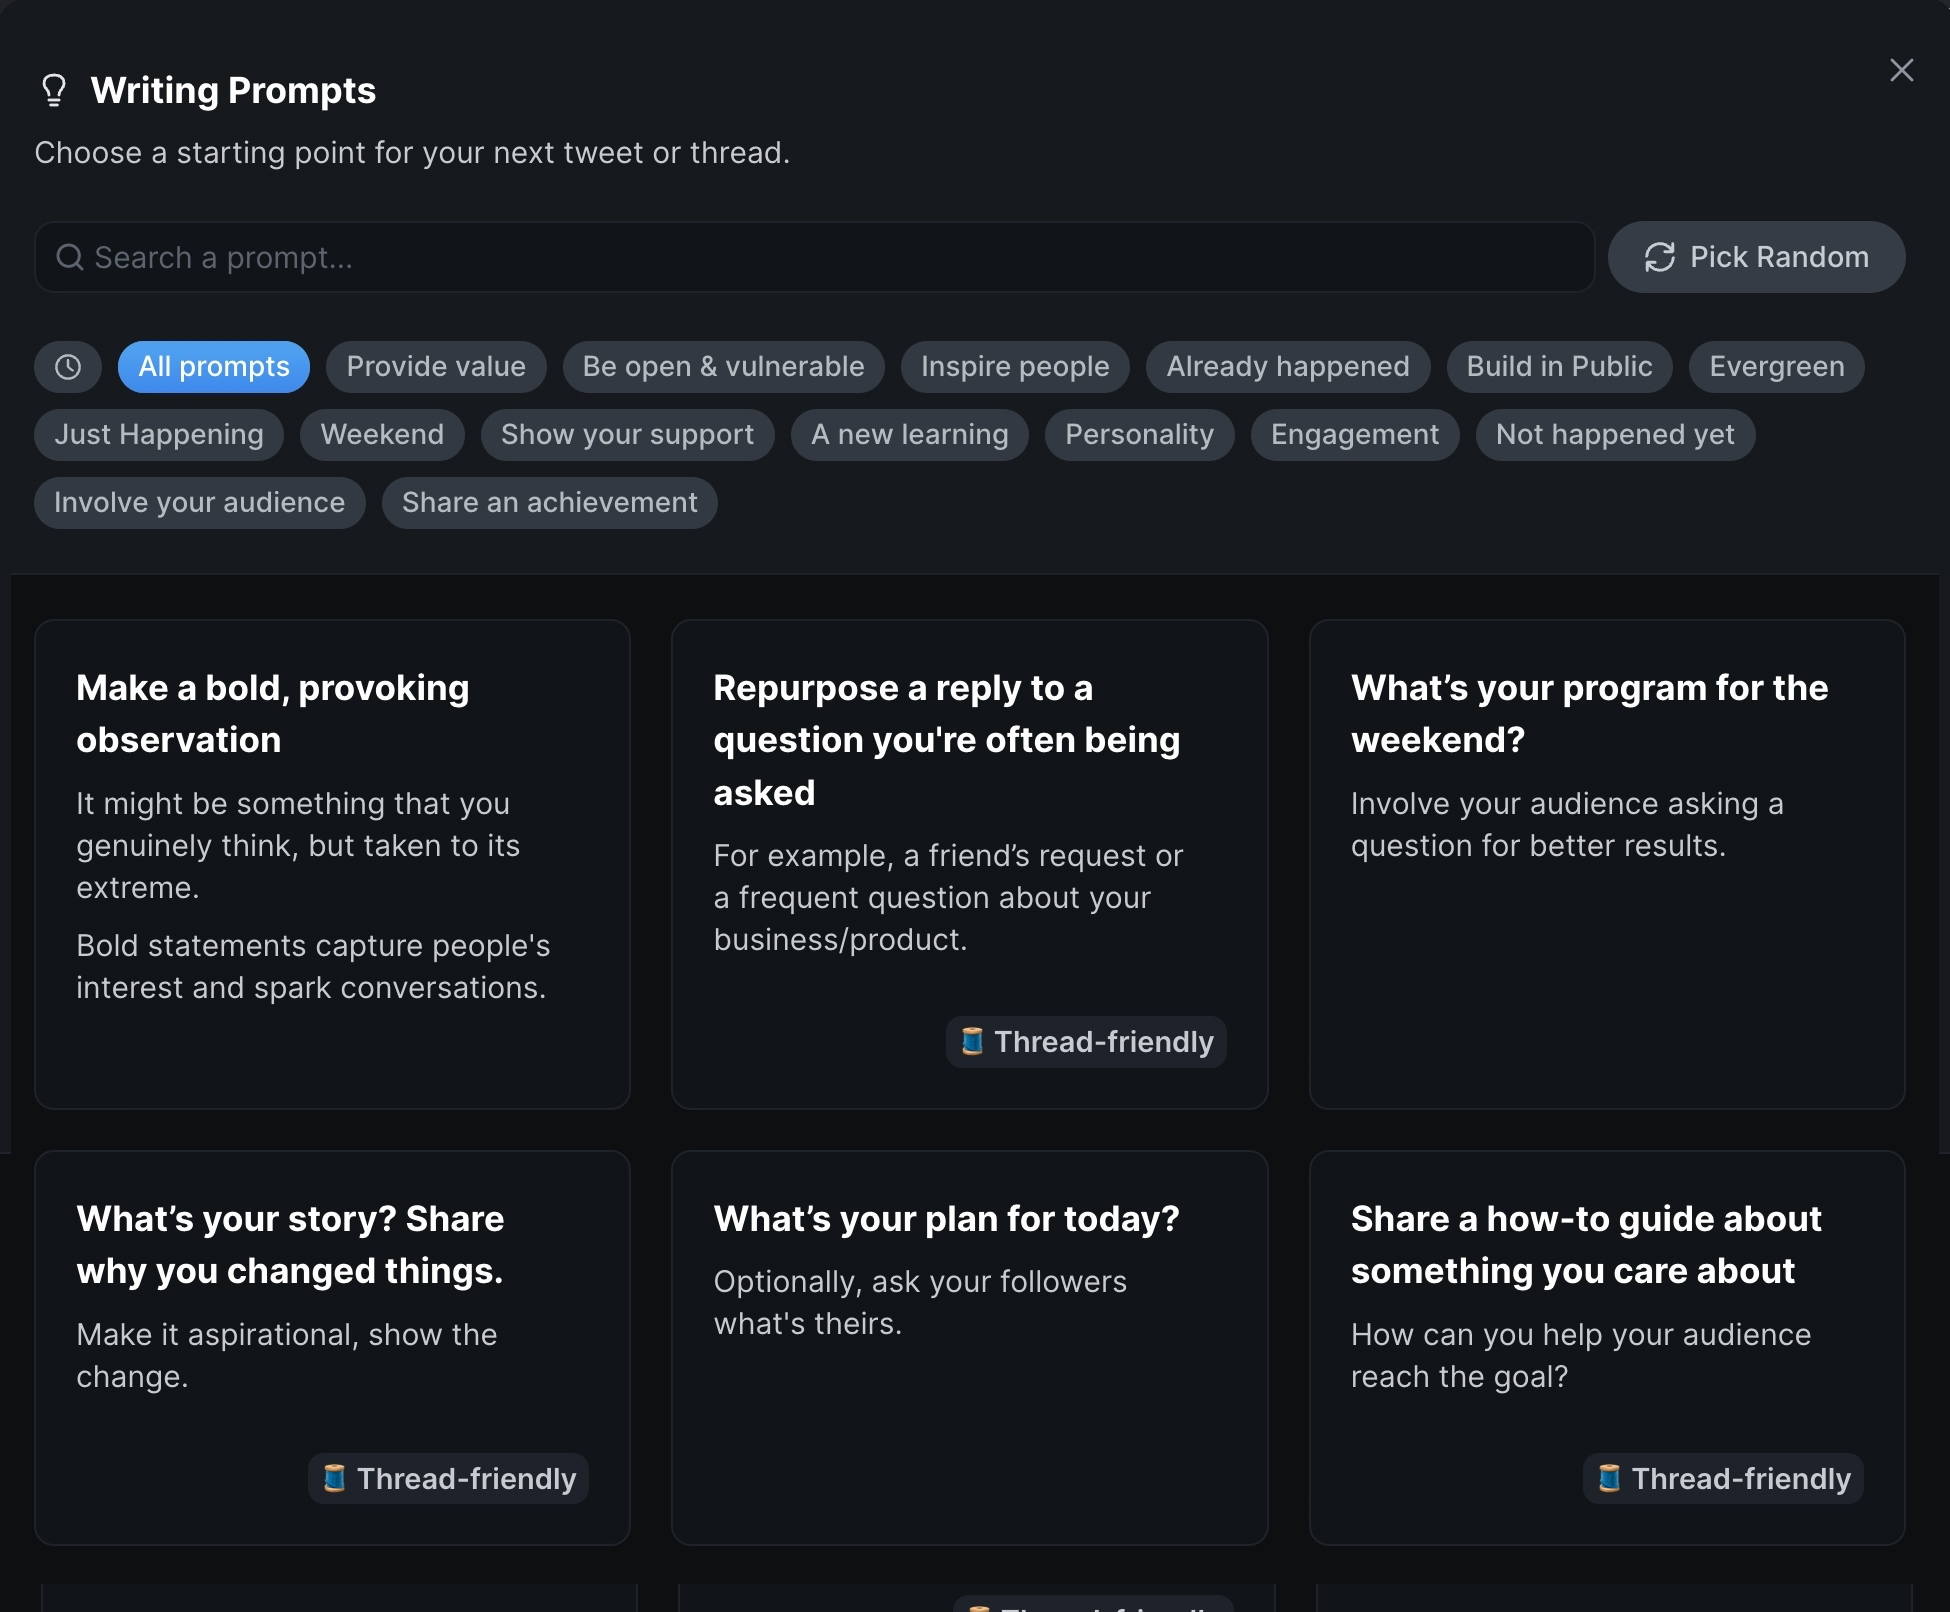1950x1612 pixels.
Task: Select the Inspire people filter
Action: (x=1014, y=367)
